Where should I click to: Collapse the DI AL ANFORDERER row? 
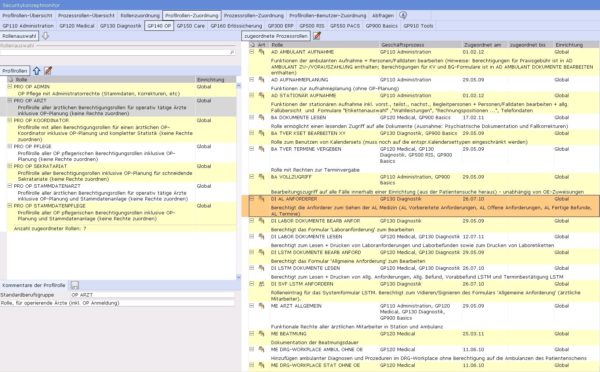click(x=252, y=199)
